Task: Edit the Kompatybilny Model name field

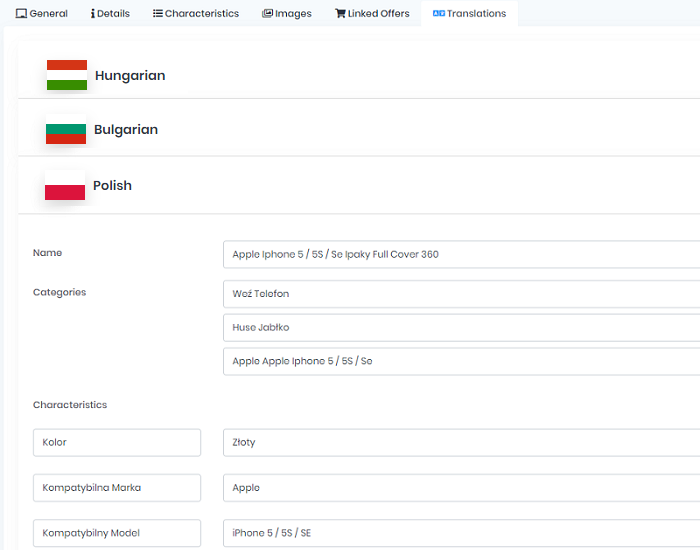Action: (117, 533)
